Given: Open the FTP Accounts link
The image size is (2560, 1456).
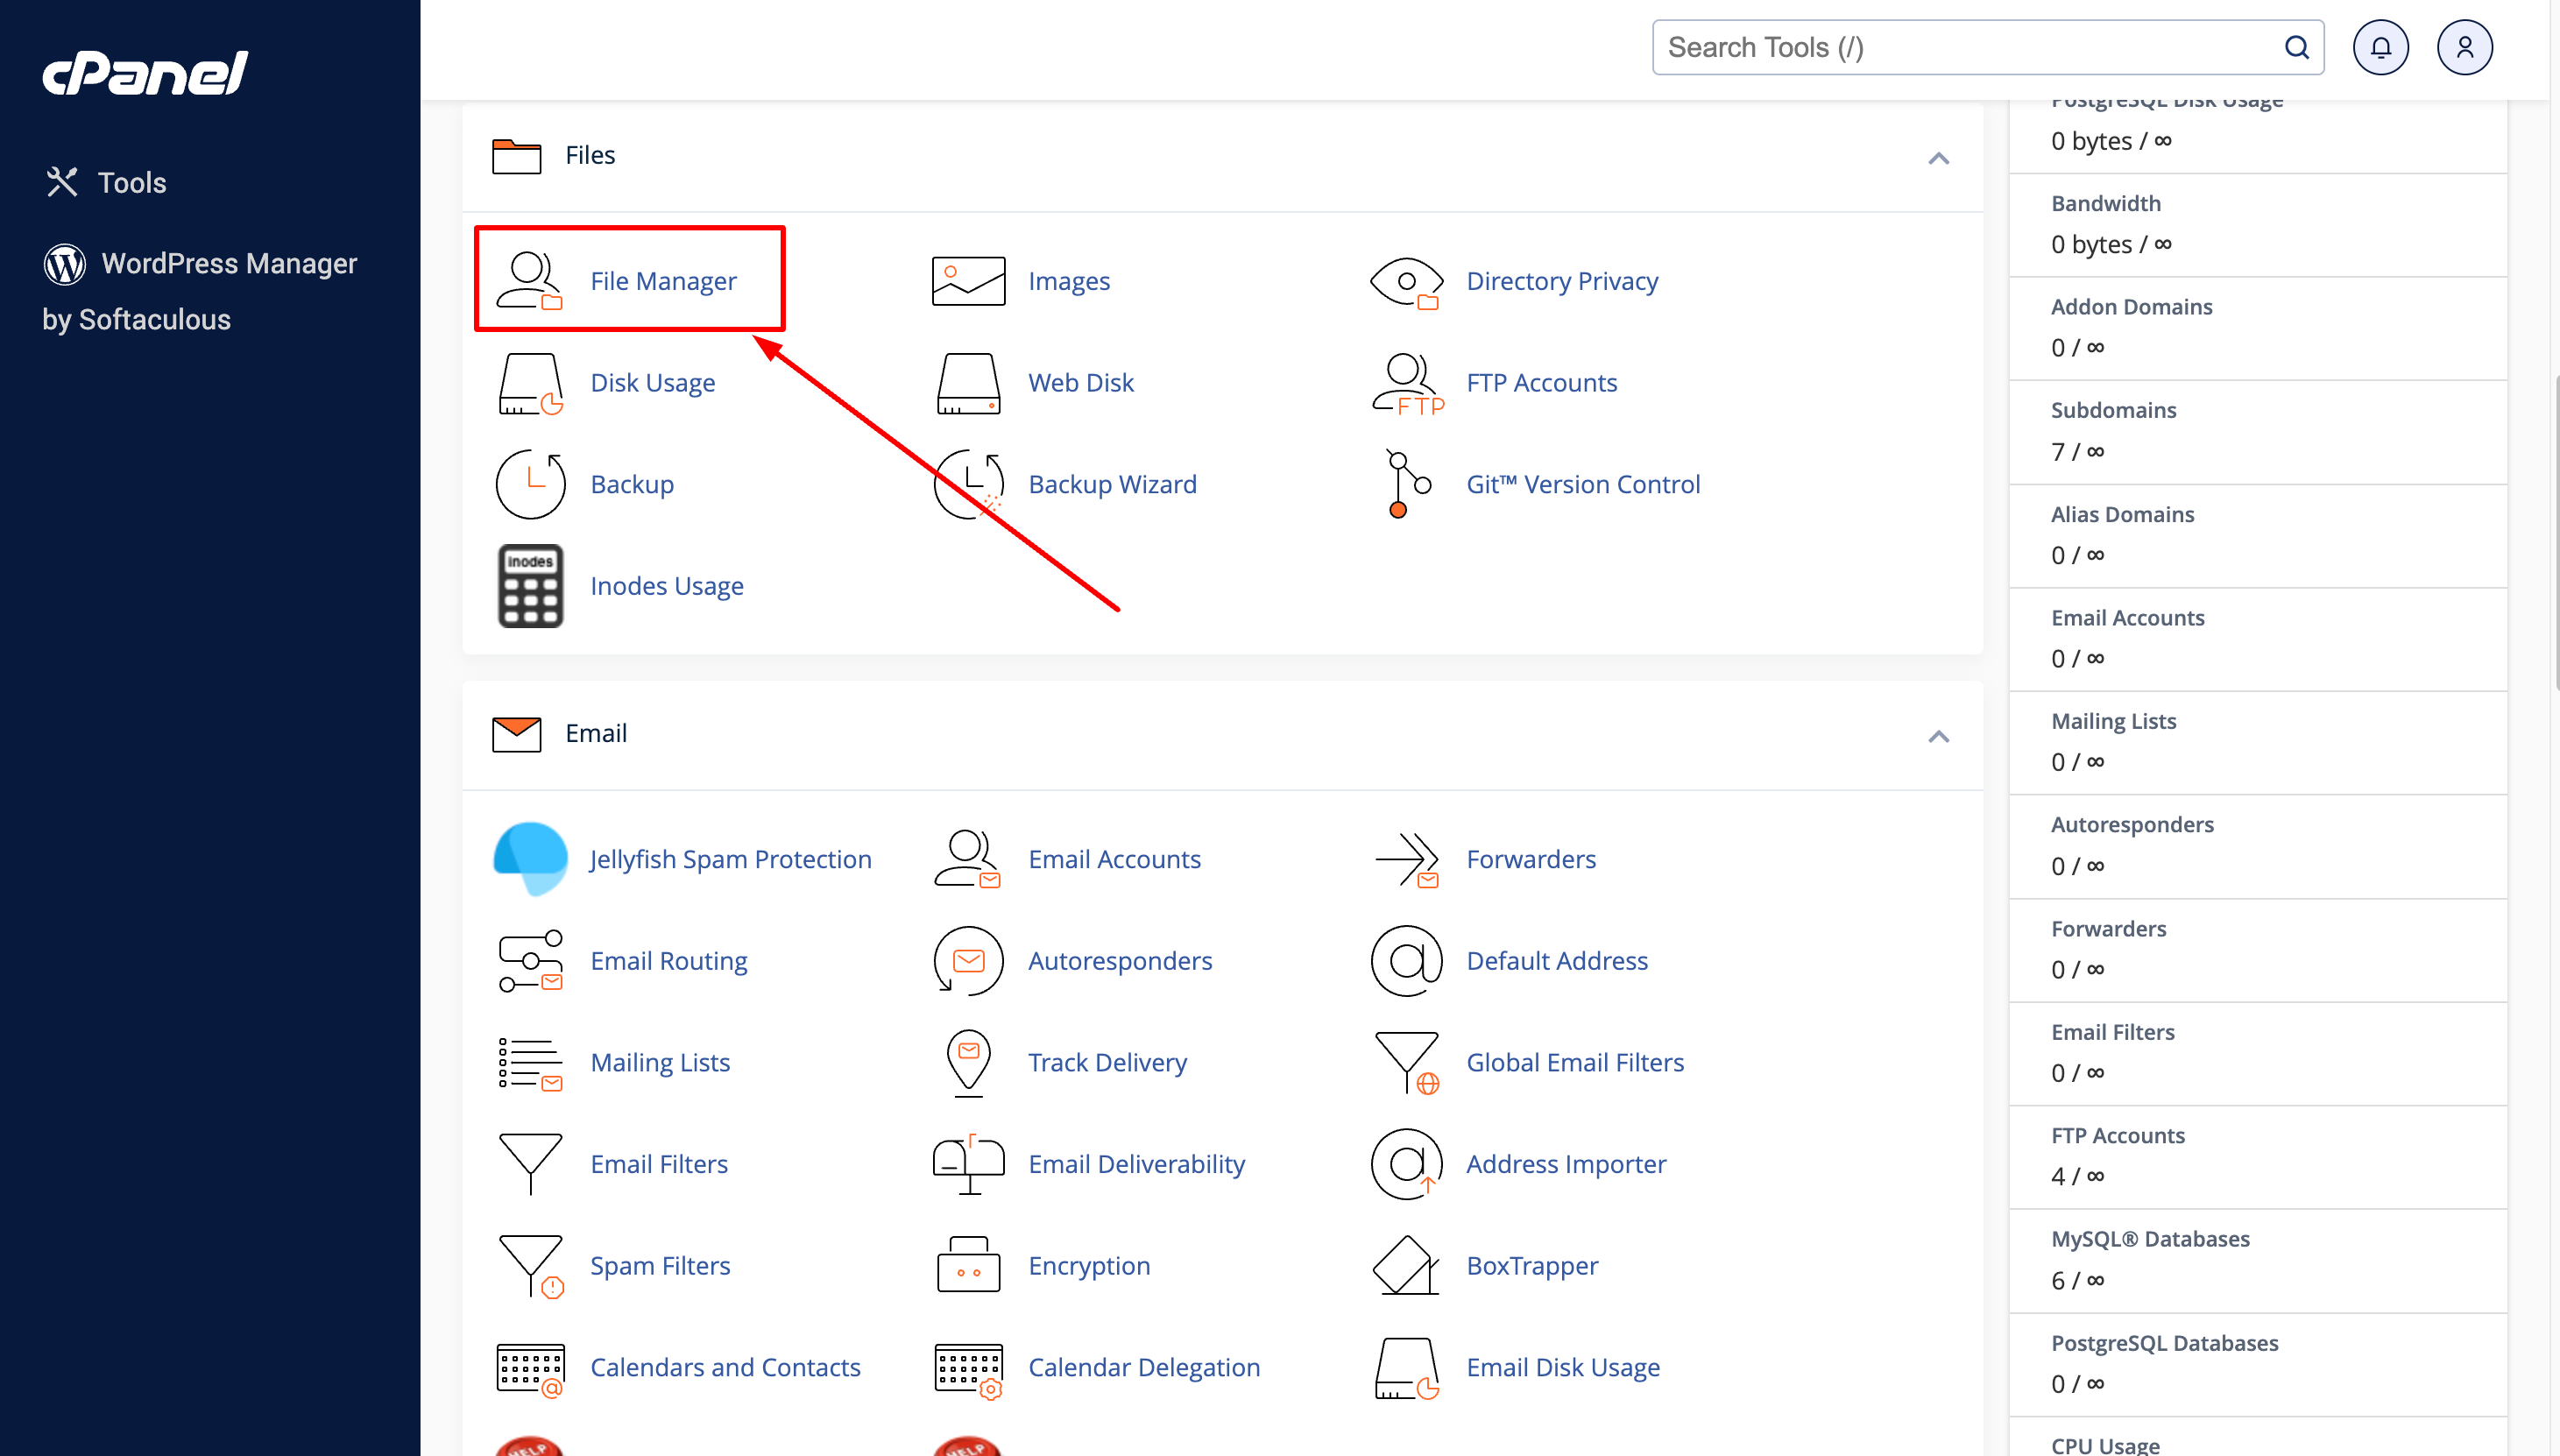Looking at the screenshot, I should point(1541,382).
